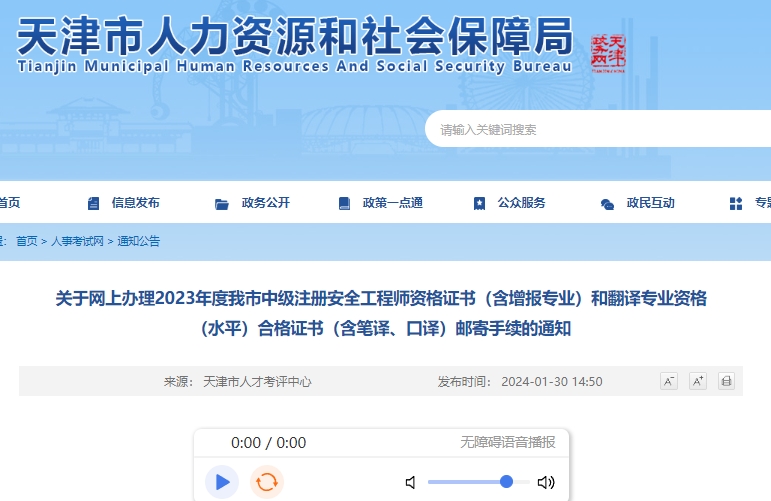The image size is (771, 501).
Task: Click the loud volume speaker icon
Action: pos(545,482)
